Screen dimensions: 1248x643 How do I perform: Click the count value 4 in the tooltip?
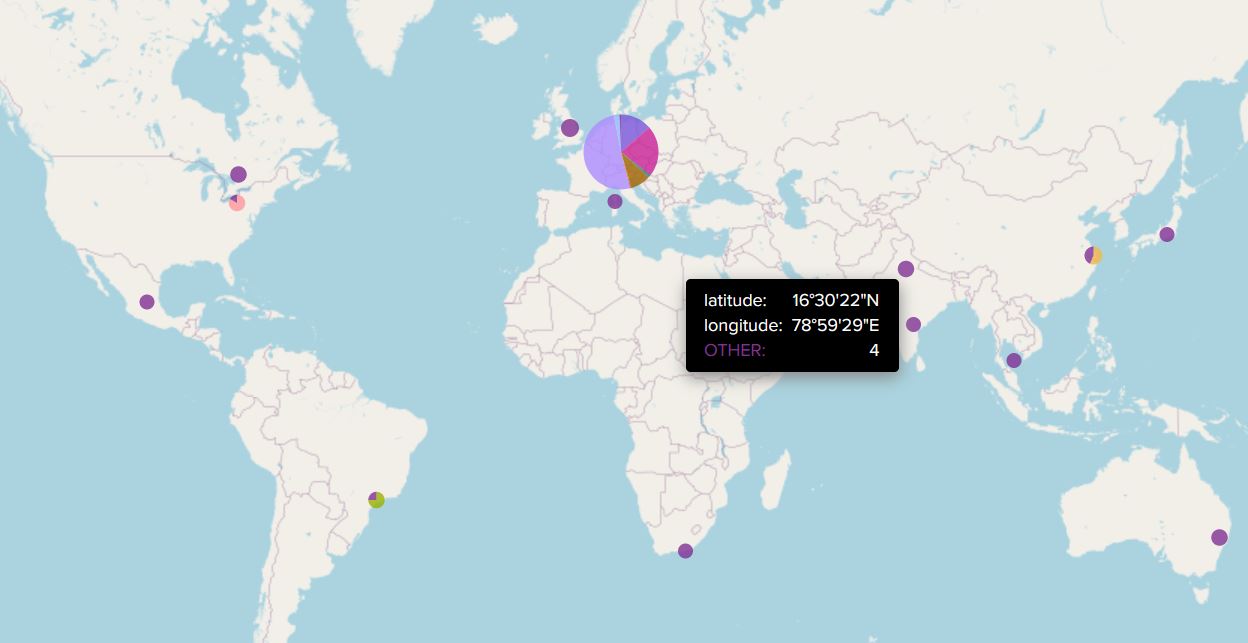pos(874,350)
